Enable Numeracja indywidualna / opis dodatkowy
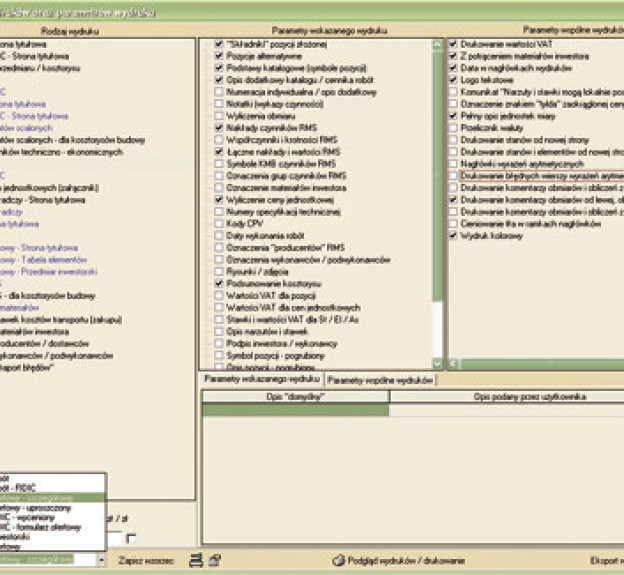The image size is (624, 575). pyautogui.click(x=219, y=92)
